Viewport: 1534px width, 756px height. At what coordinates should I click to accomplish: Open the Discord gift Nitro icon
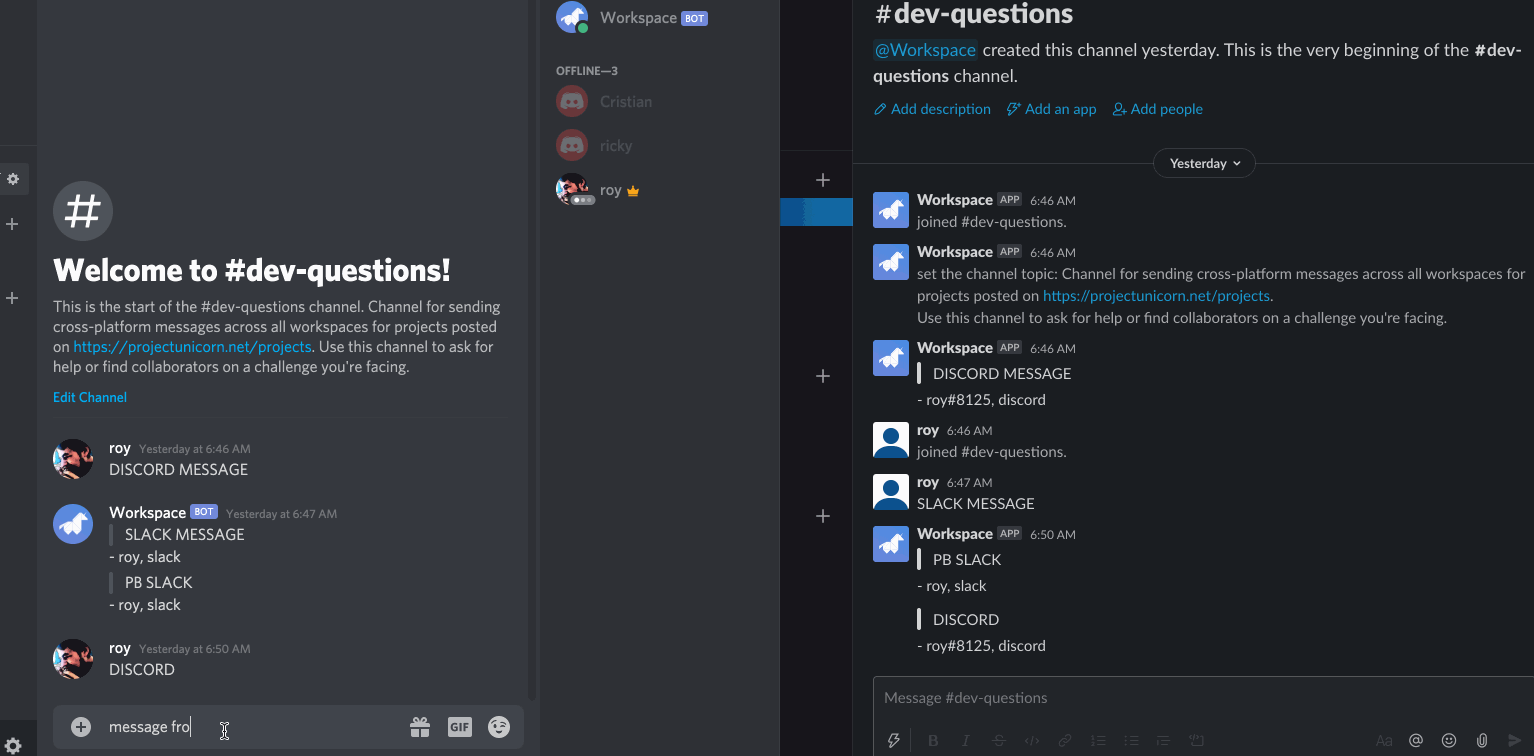click(x=420, y=727)
